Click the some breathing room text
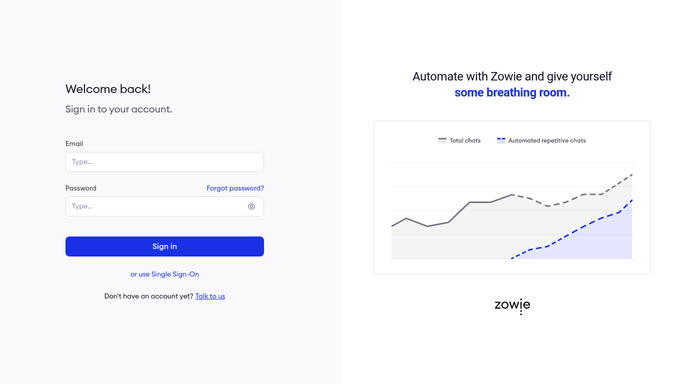The height and width of the screenshot is (384, 683). click(x=512, y=92)
